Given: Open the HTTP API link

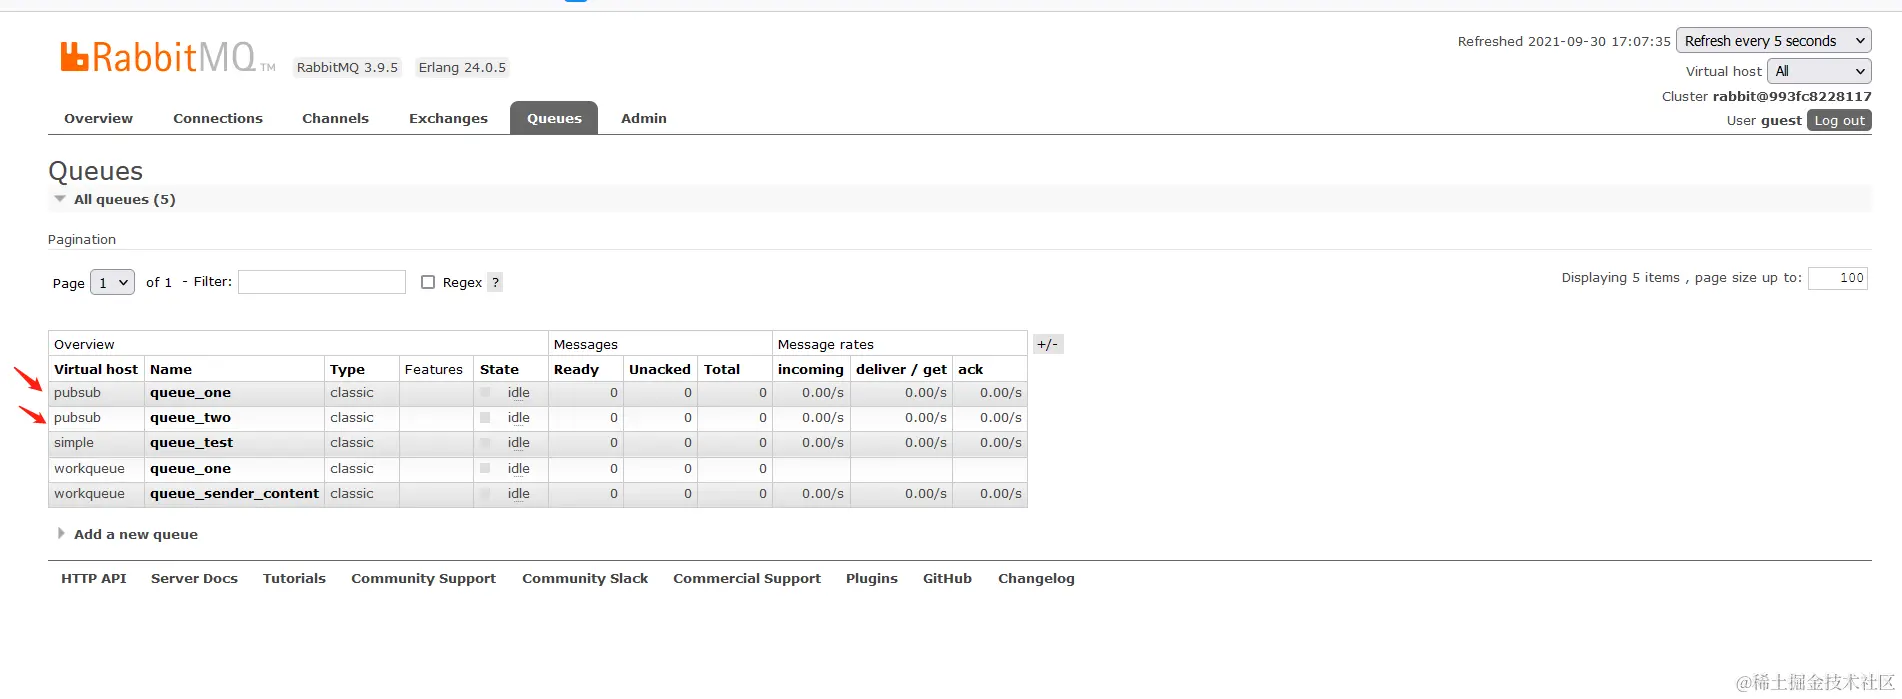Looking at the screenshot, I should pos(94,578).
